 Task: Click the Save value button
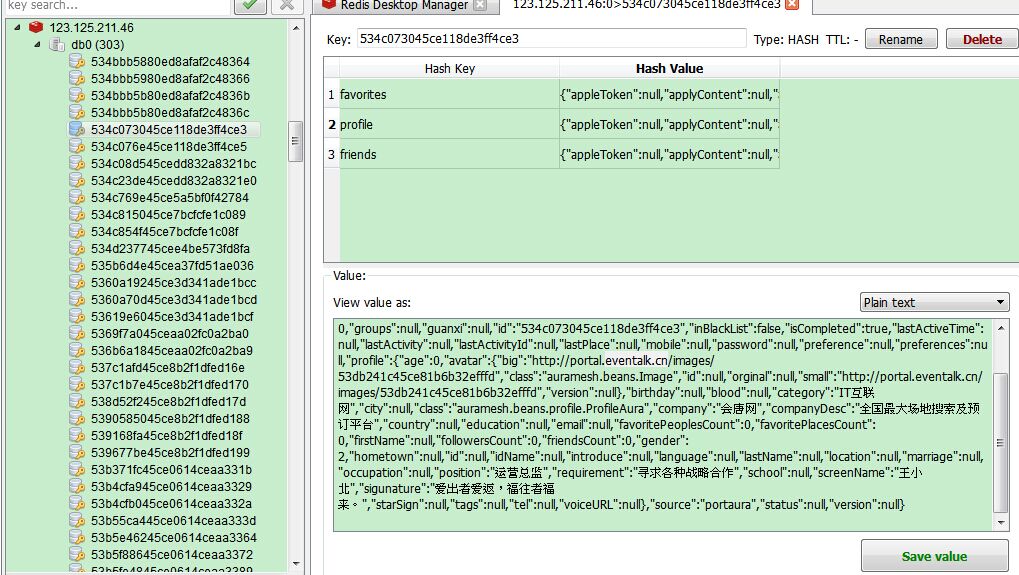pos(934,556)
